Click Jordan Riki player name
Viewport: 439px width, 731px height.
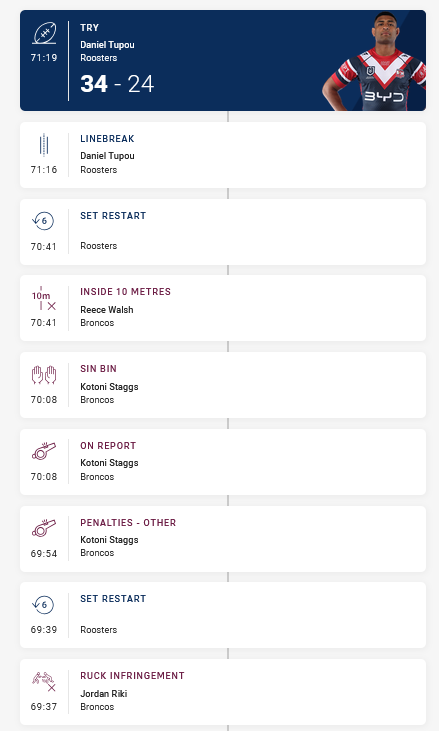click(x=103, y=694)
